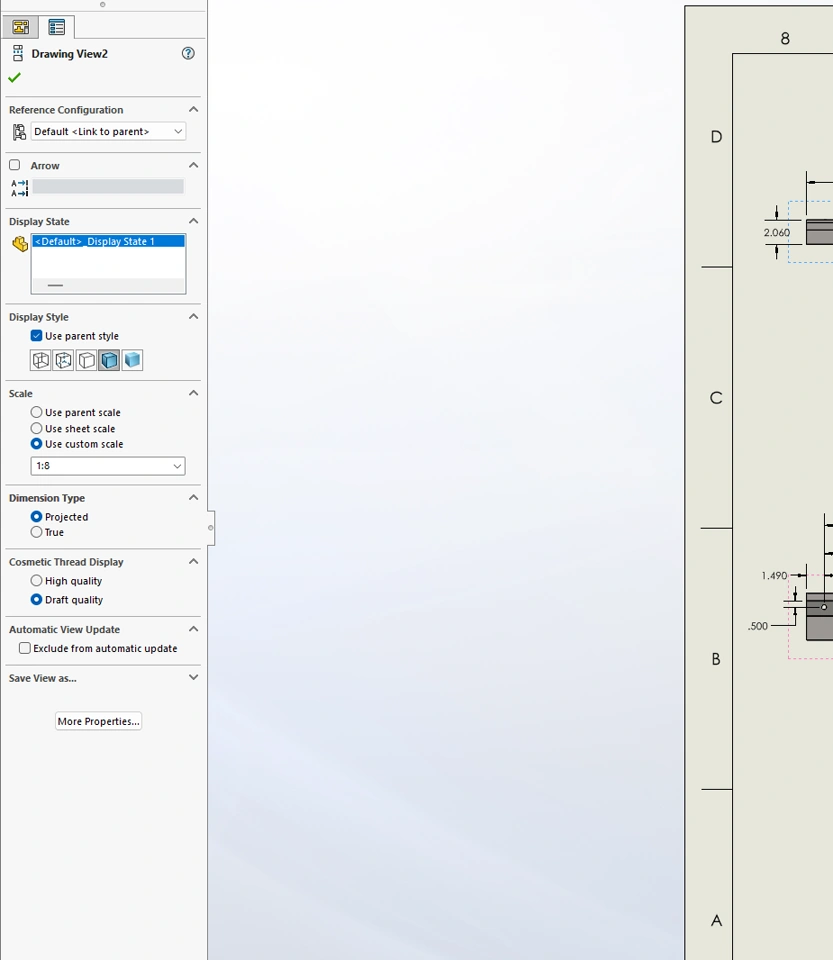Open the PropertyManager tab icon
The image size is (833, 960).
pyautogui.click(x=56, y=27)
